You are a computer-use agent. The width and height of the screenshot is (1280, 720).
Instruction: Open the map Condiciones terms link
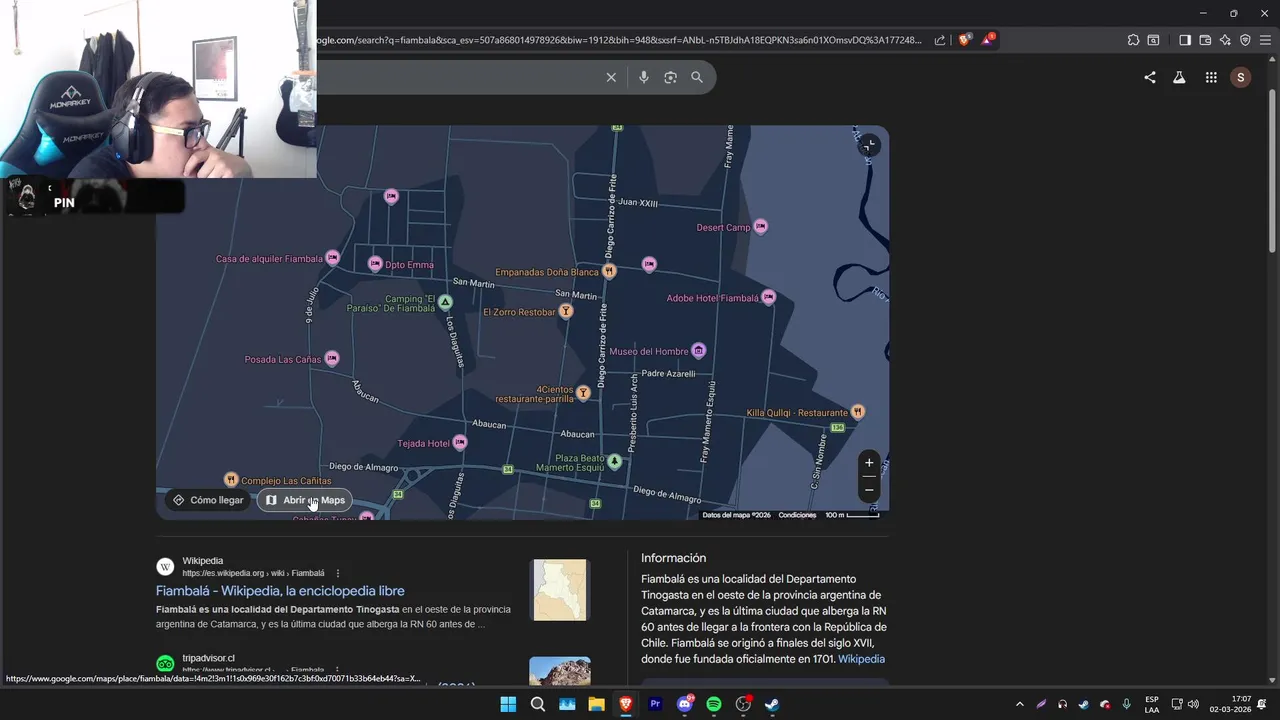[797, 515]
